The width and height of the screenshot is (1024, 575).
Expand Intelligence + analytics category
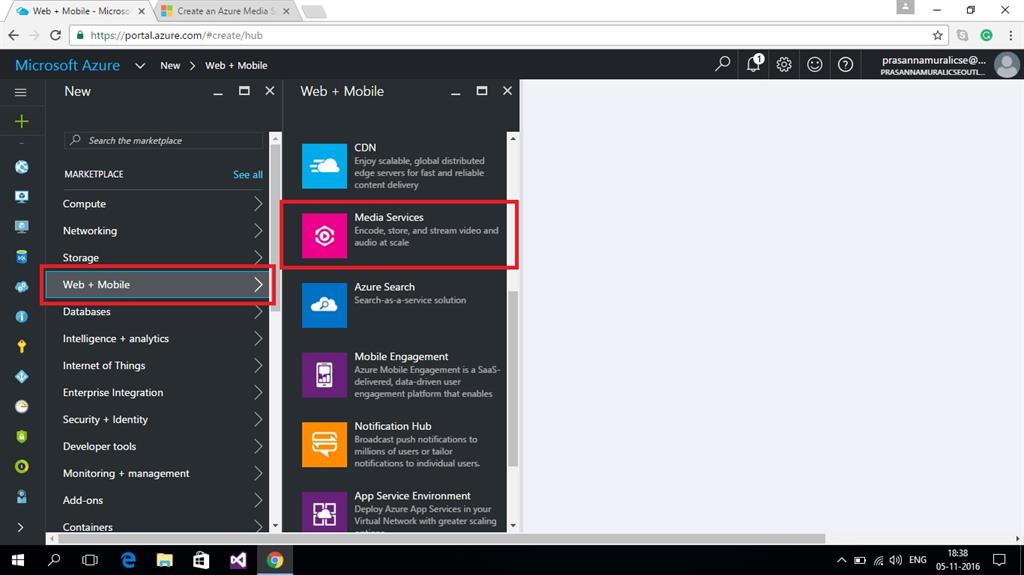(157, 338)
